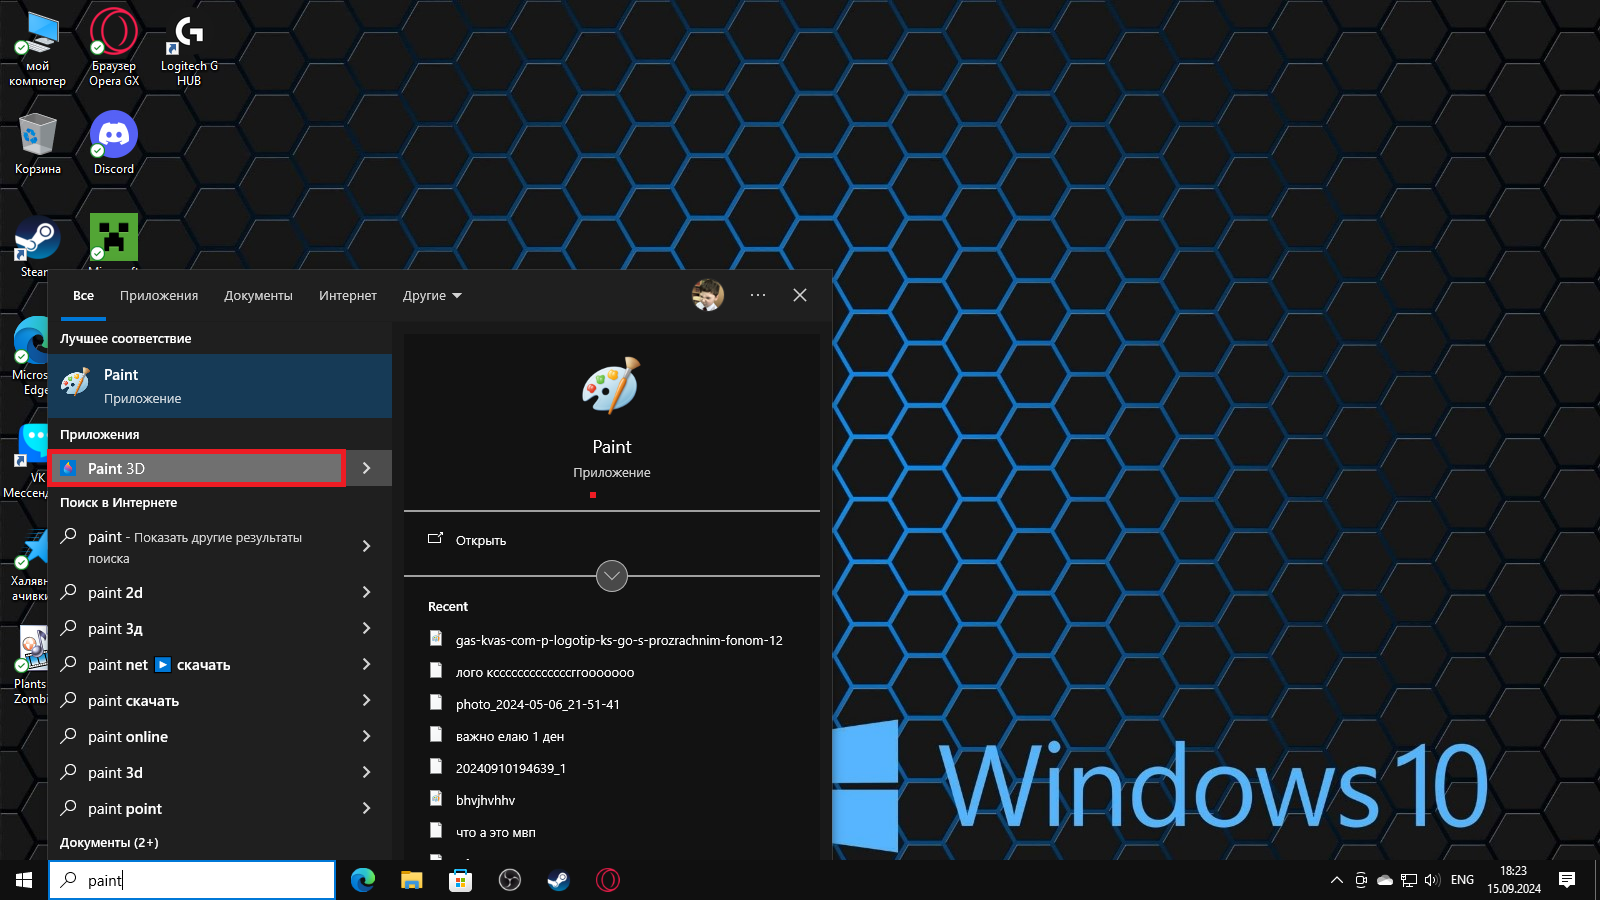Viewport: 1600px width, 900px height.
Task: Expand the arrow for 'paint 3д' suggestion
Action: point(367,628)
